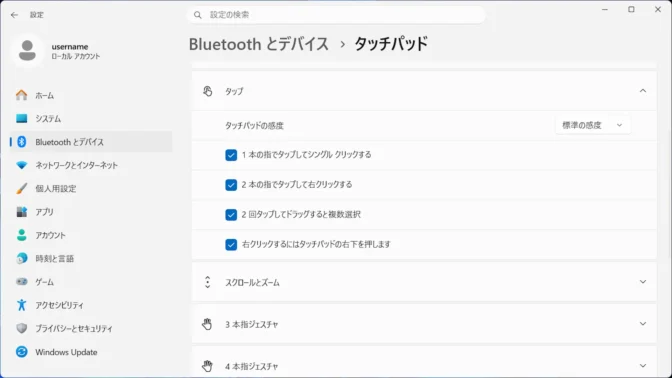Click the Windows Update sync icon
This screenshot has height=378, width=672.
coord(21,352)
